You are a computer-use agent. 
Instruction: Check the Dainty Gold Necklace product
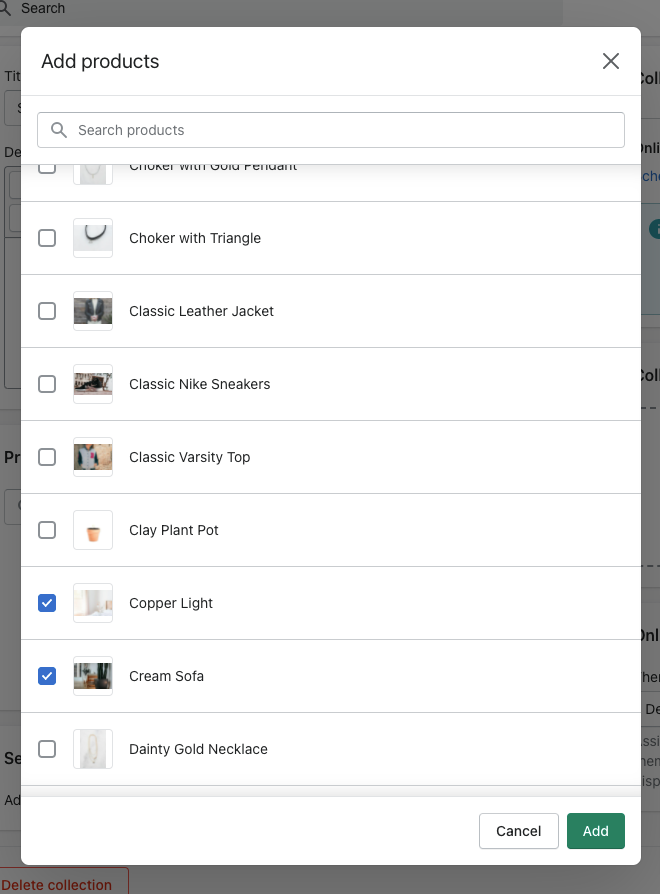(x=47, y=749)
